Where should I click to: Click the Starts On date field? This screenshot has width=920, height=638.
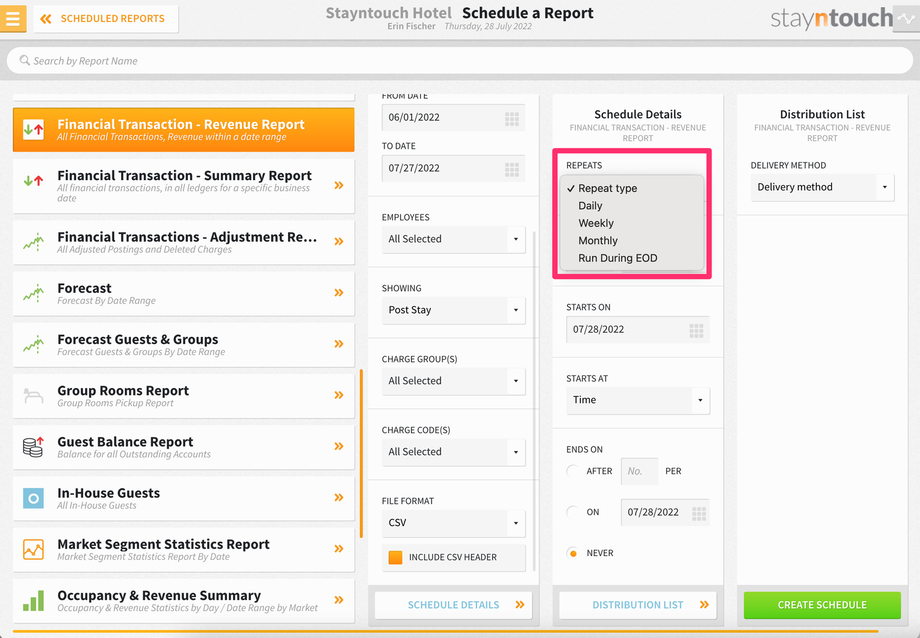point(638,330)
